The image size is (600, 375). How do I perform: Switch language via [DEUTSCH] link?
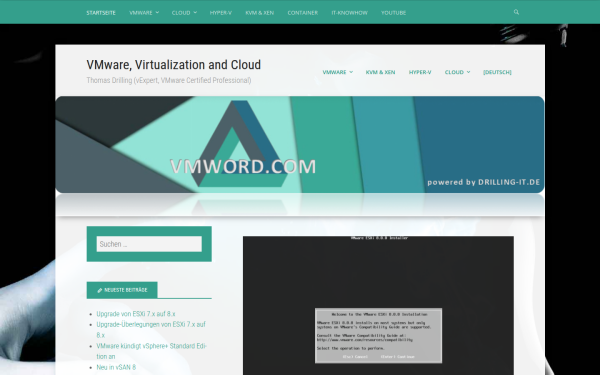[497, 72]
